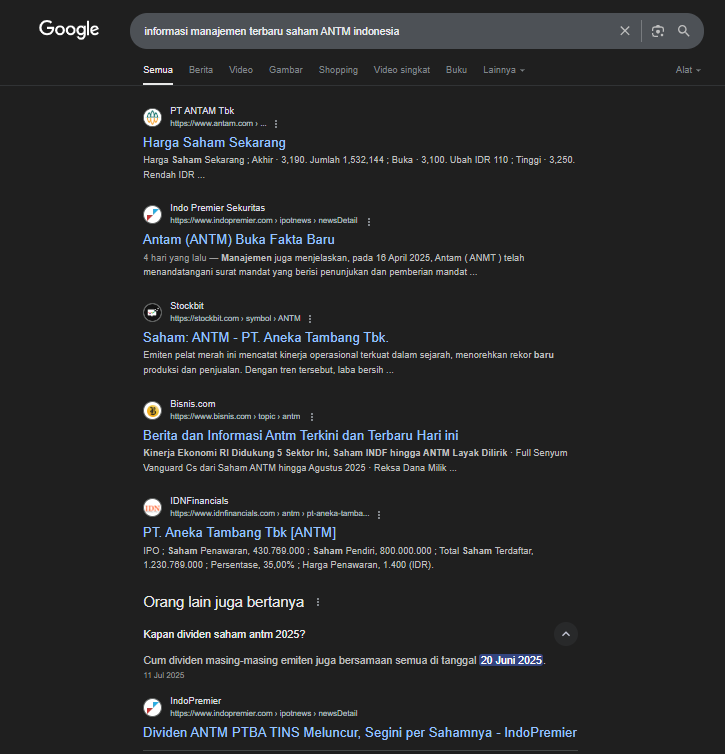Viewport: 725px width, 754px height.
Task: Click the IndoPremier favicon in the dividend answer
Action: 152,707
